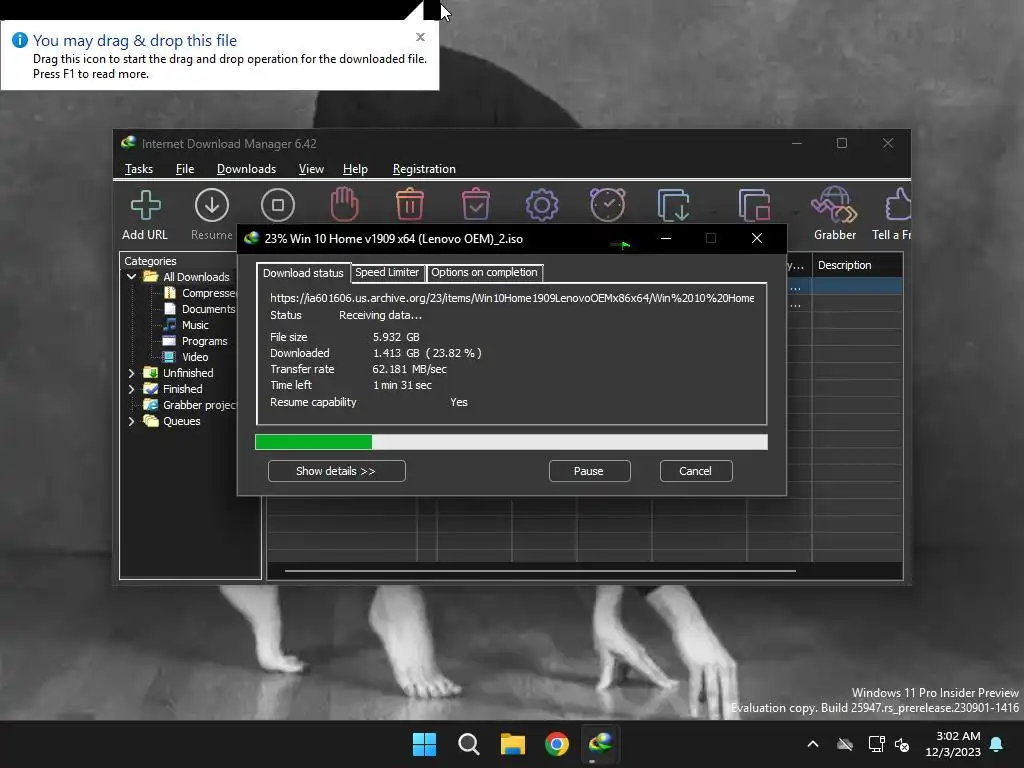1024x768 pixels.
Task: Expand the Queues category
Action: click(x=131, y=421)
